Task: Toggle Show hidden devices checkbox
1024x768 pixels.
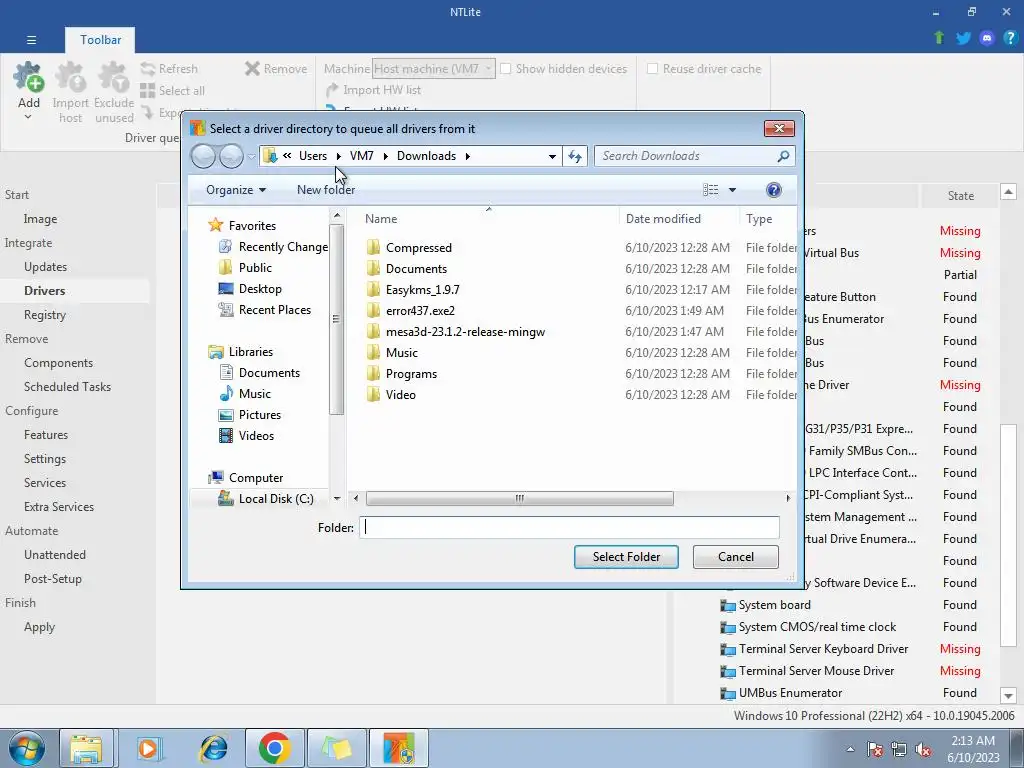Action: point(505,69)
